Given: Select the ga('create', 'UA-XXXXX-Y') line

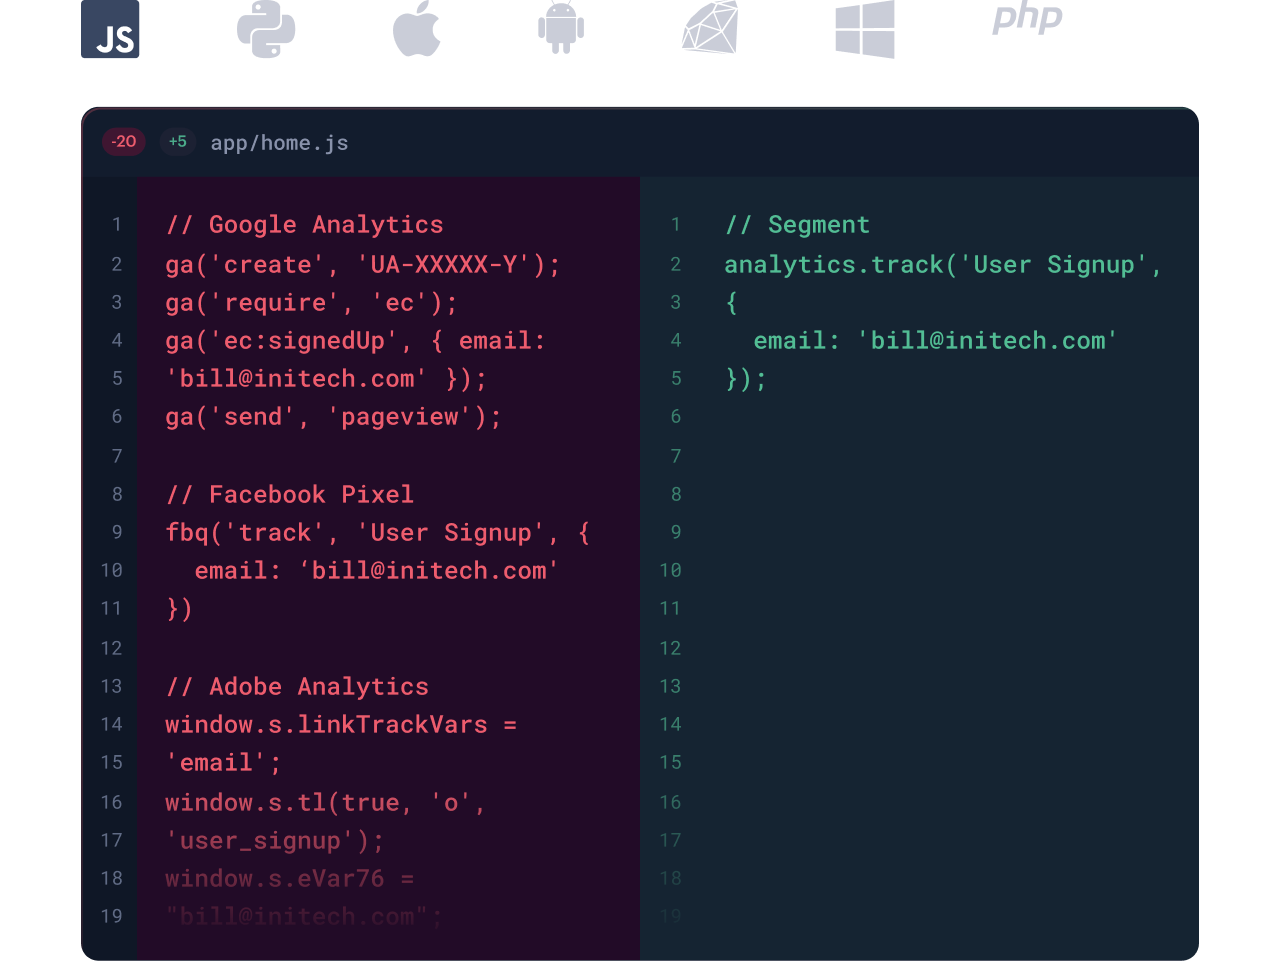Looking at the screenshot, I should tap(363, 265).
